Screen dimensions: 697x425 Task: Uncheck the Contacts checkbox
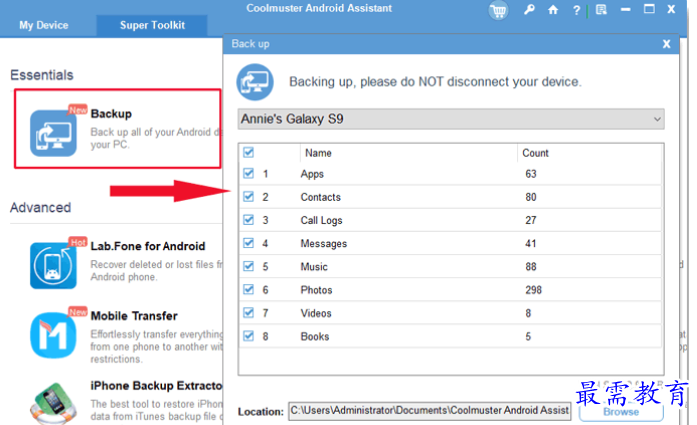coord(248,196)
